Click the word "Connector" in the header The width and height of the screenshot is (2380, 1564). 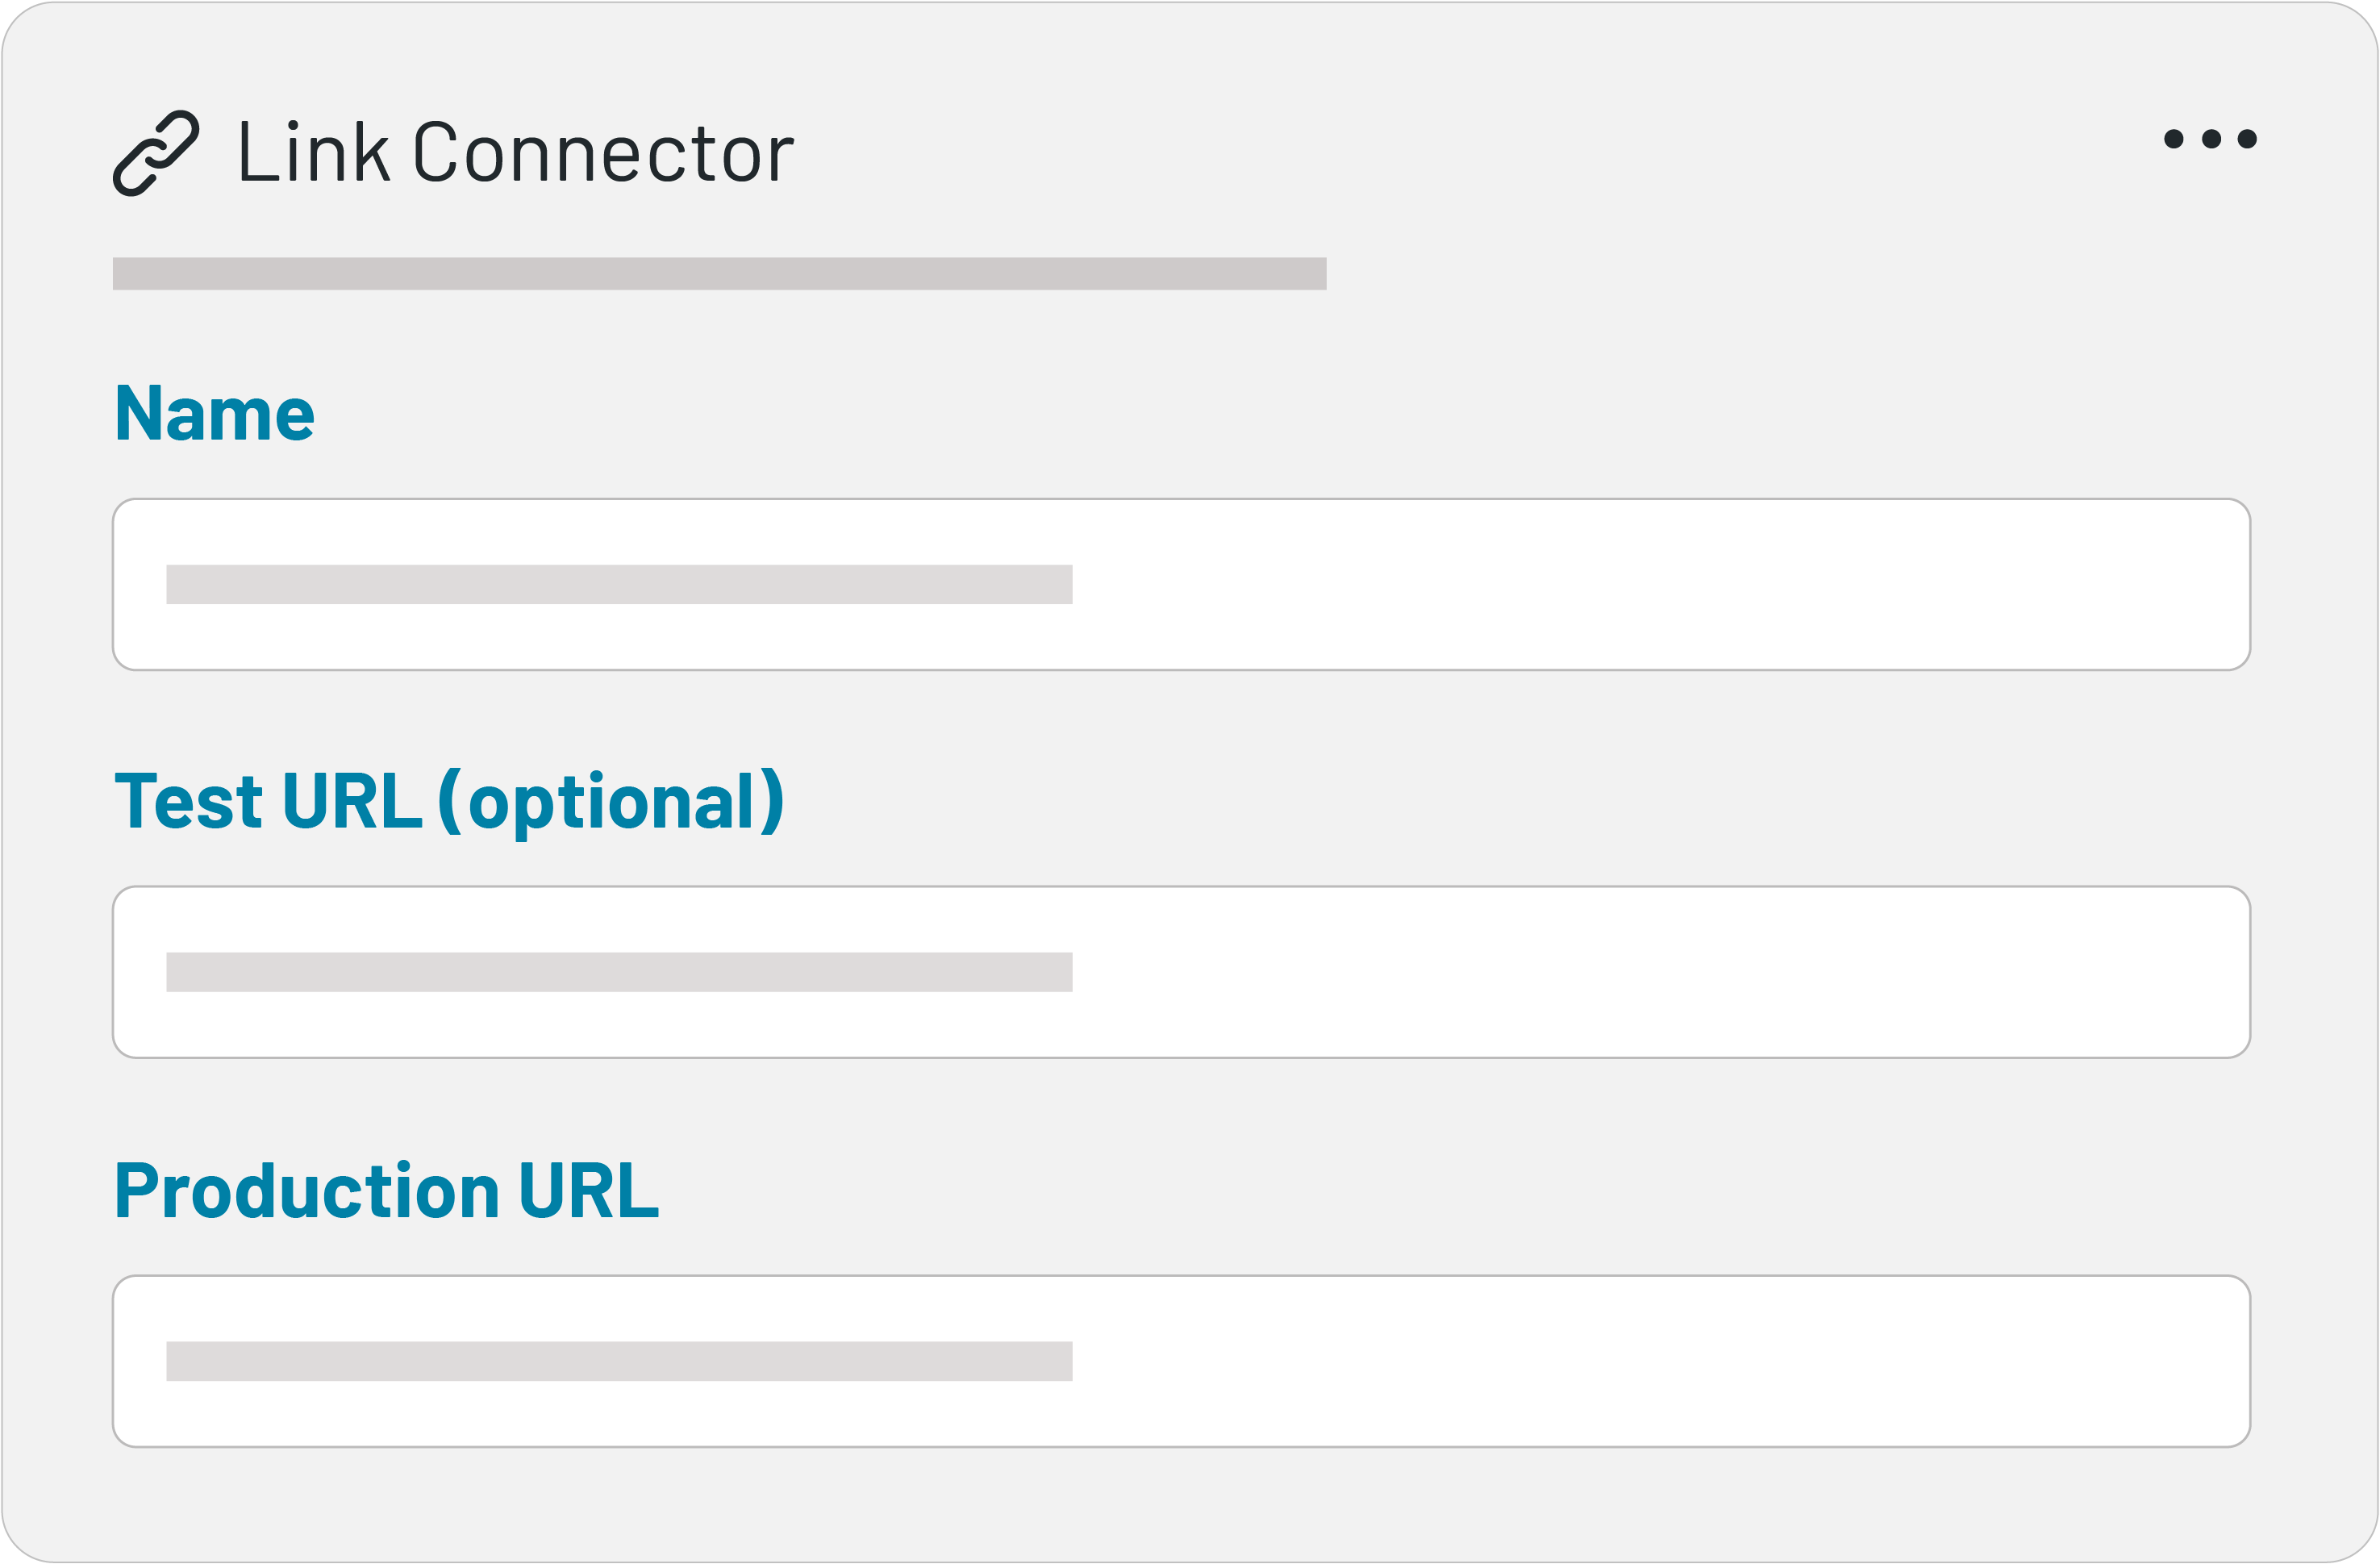tap(604, 152)
